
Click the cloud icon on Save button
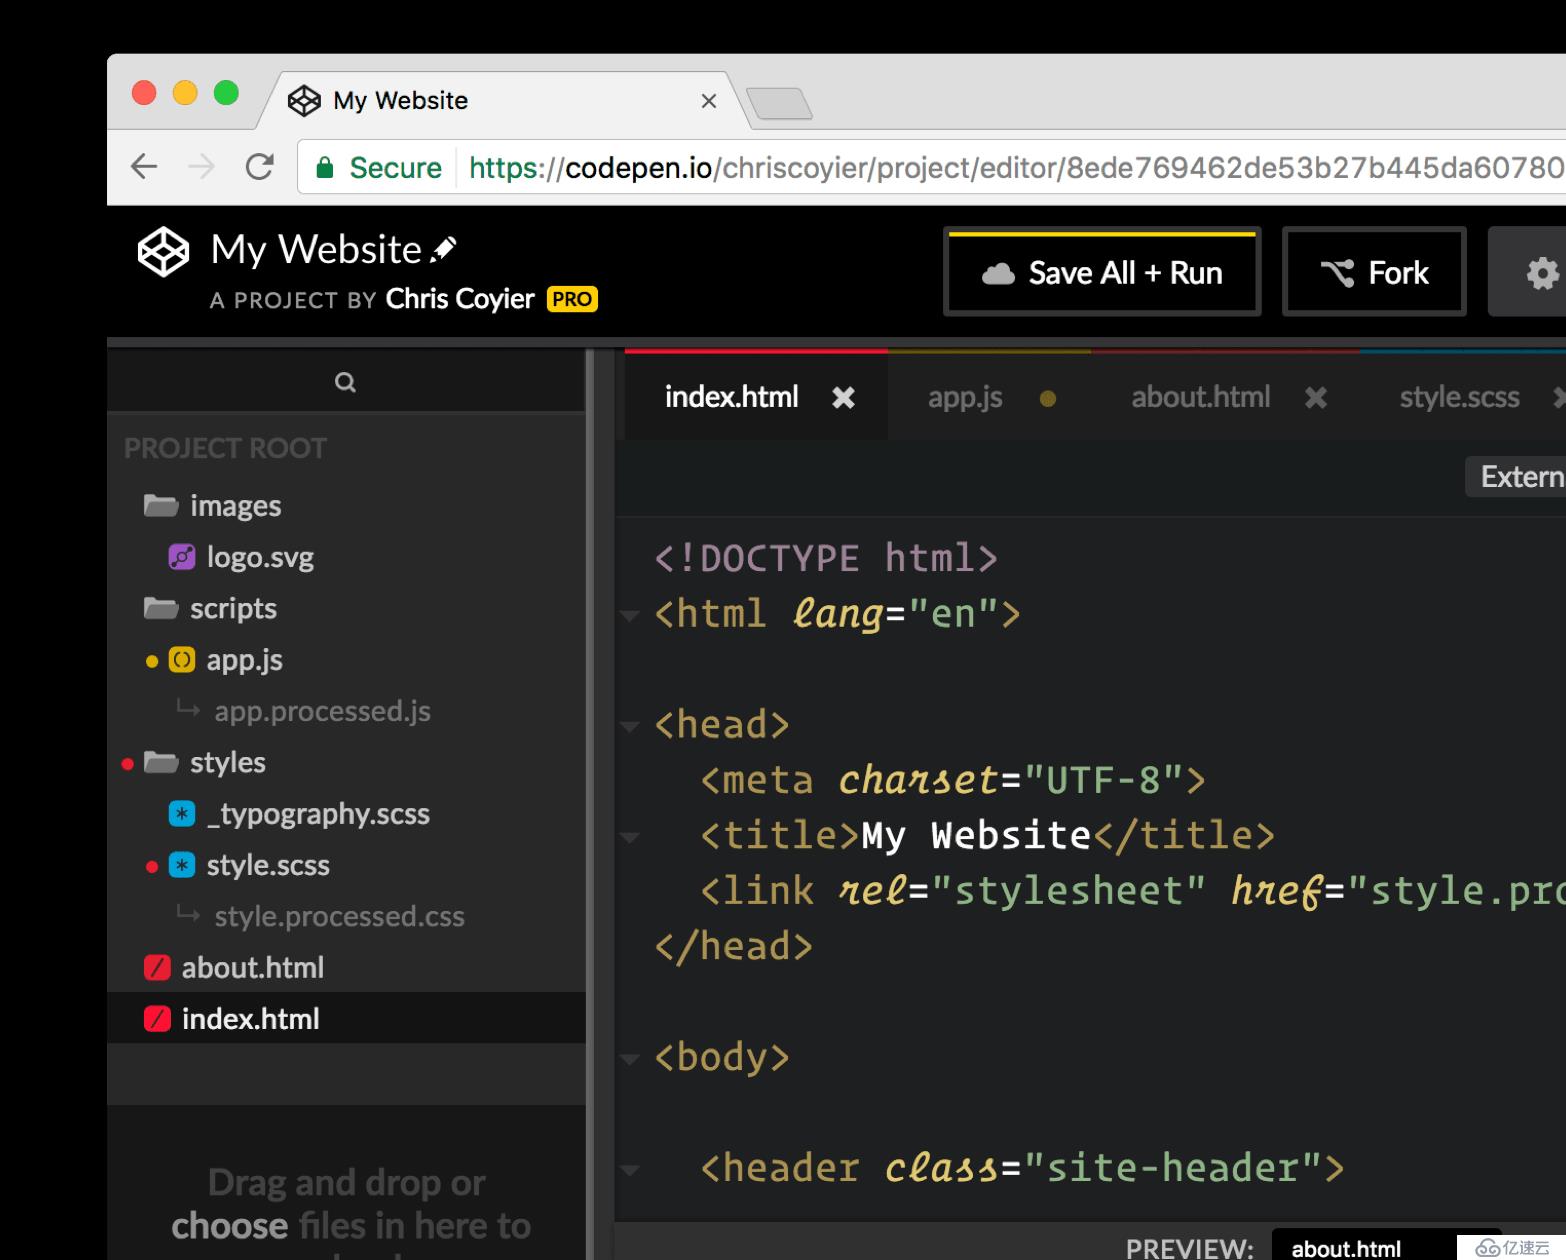[x=998, y=274]
